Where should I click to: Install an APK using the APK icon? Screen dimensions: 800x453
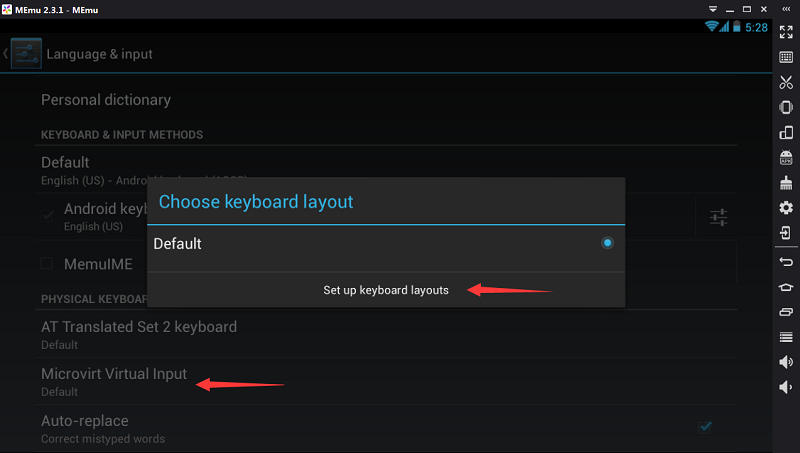click(x=786, y=158)
